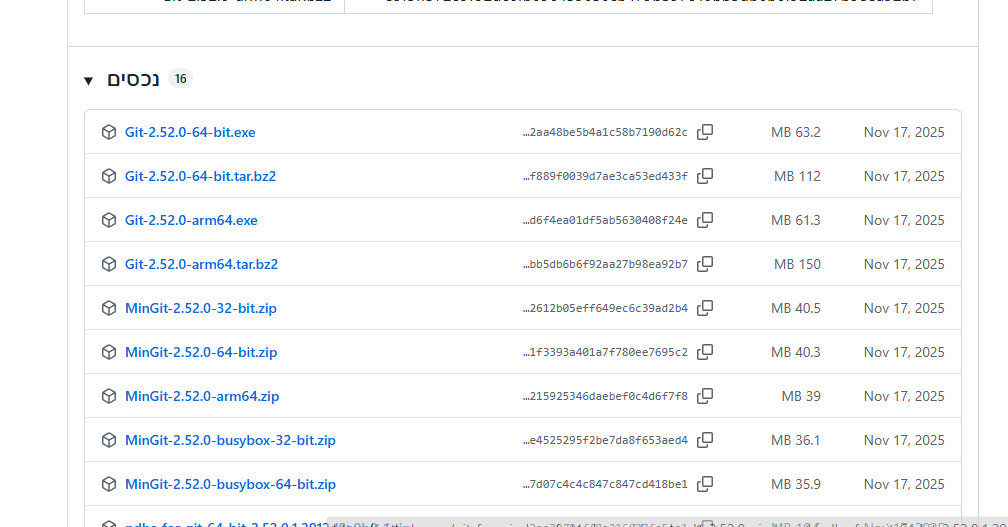Viewport: 1008px width, 527px height.
Task: Click MinGit-2.52.0-64-bit.zip link
Action: (x=201, y=352)
